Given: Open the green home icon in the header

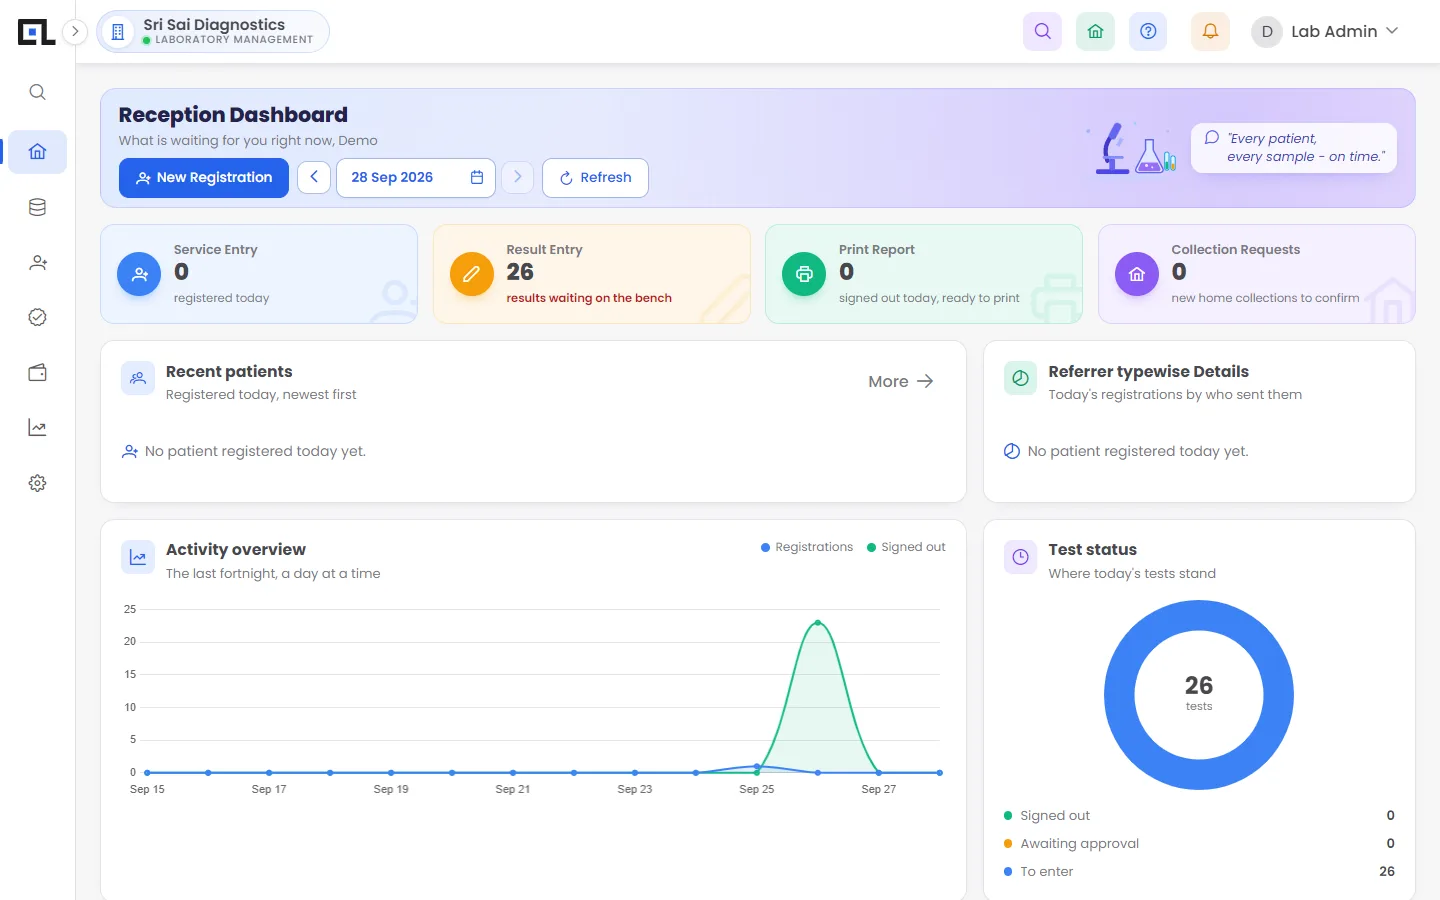Looking at the screenshot, I should click(1095, 31).
